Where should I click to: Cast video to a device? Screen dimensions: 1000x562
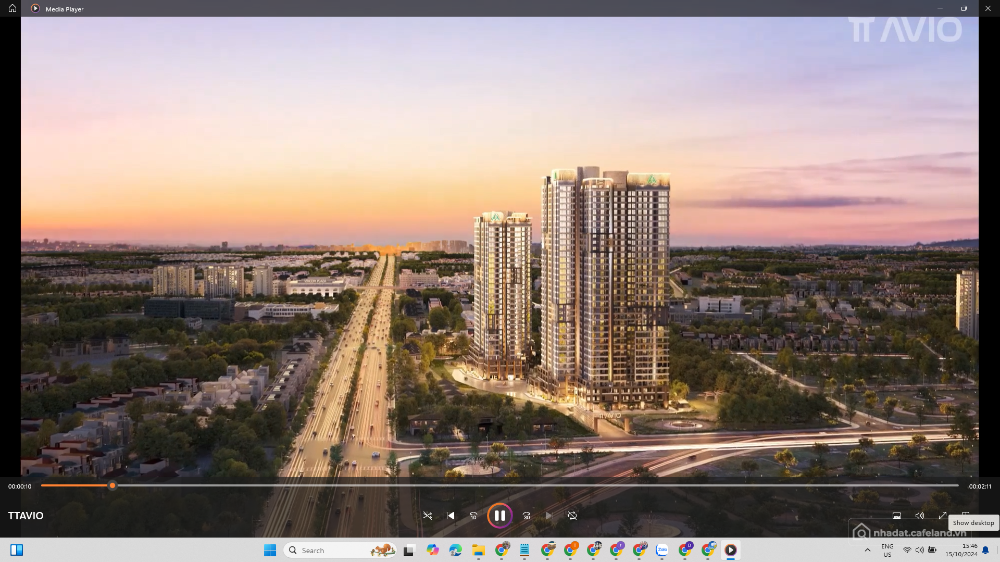[x=896, y=516]
